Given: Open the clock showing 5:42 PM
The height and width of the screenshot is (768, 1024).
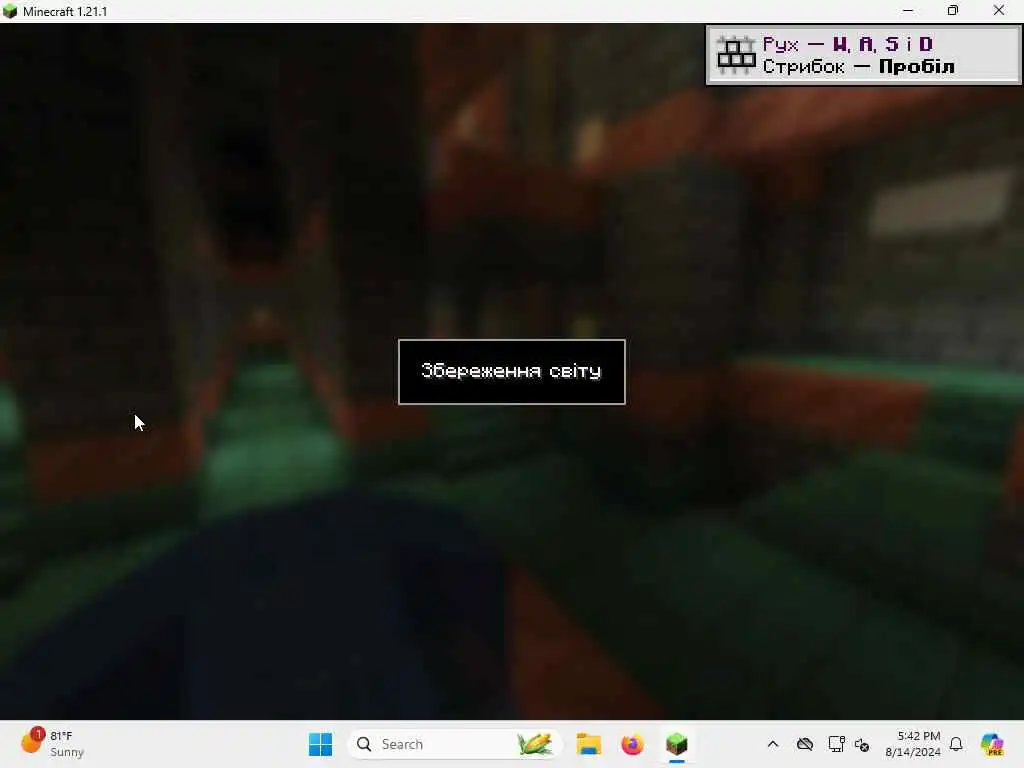Looking at the screenshot, I should [913, 744].
